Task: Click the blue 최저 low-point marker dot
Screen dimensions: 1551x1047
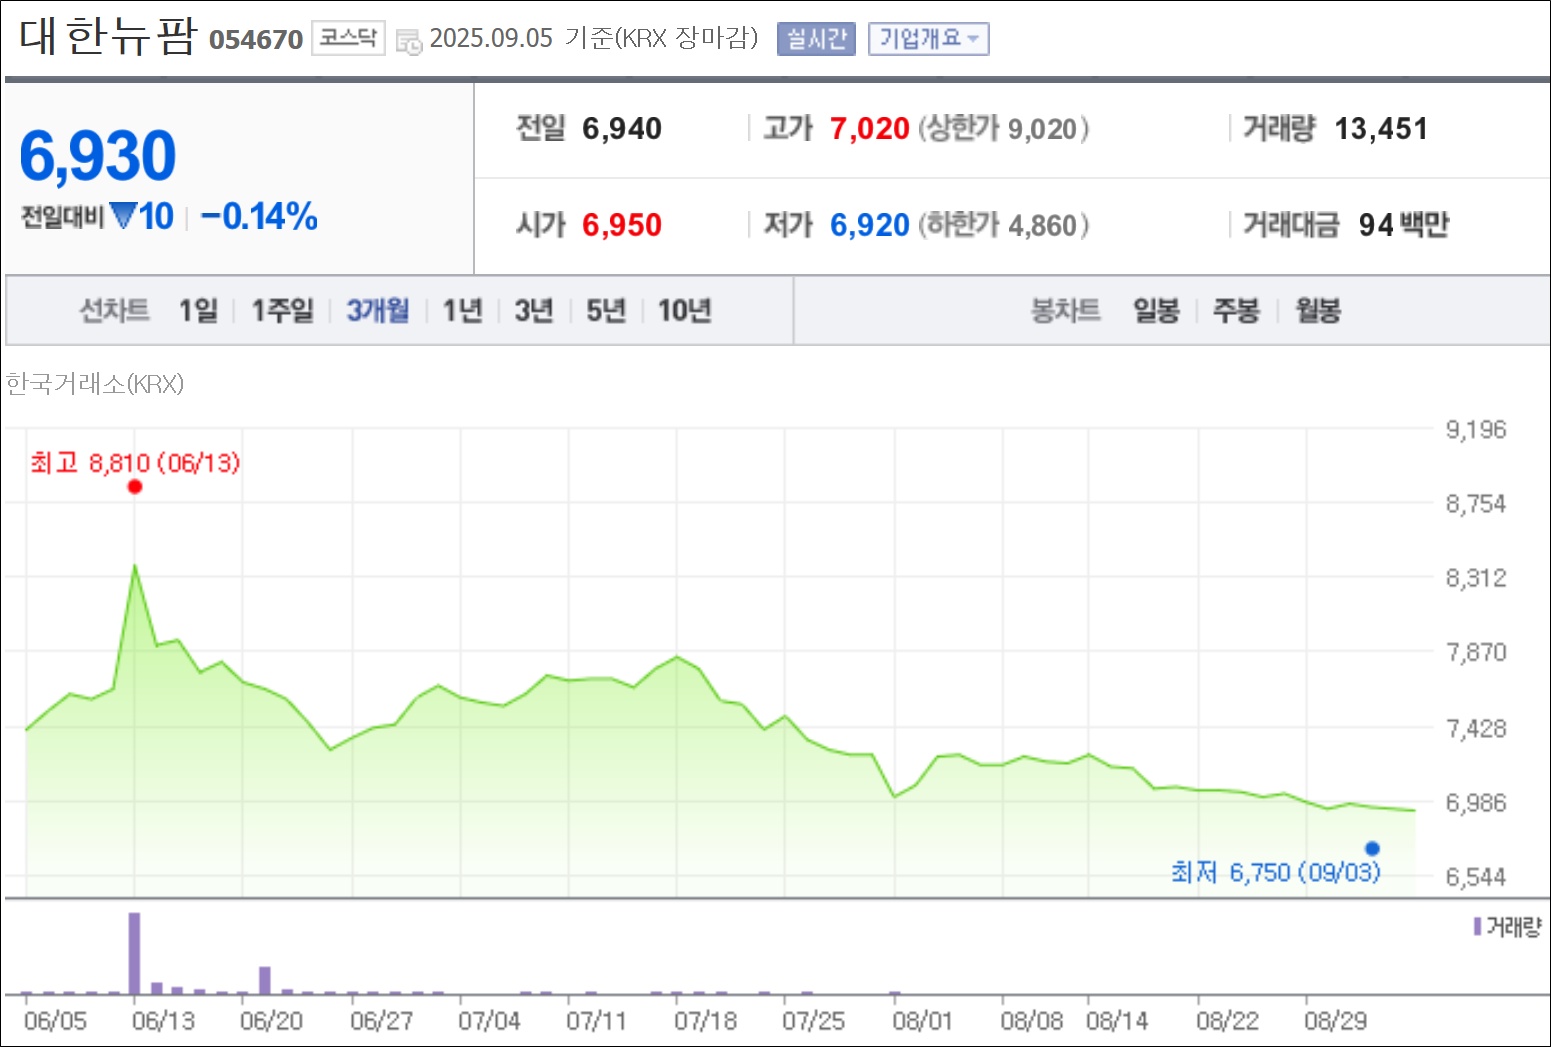Action: click(1372, 849)
